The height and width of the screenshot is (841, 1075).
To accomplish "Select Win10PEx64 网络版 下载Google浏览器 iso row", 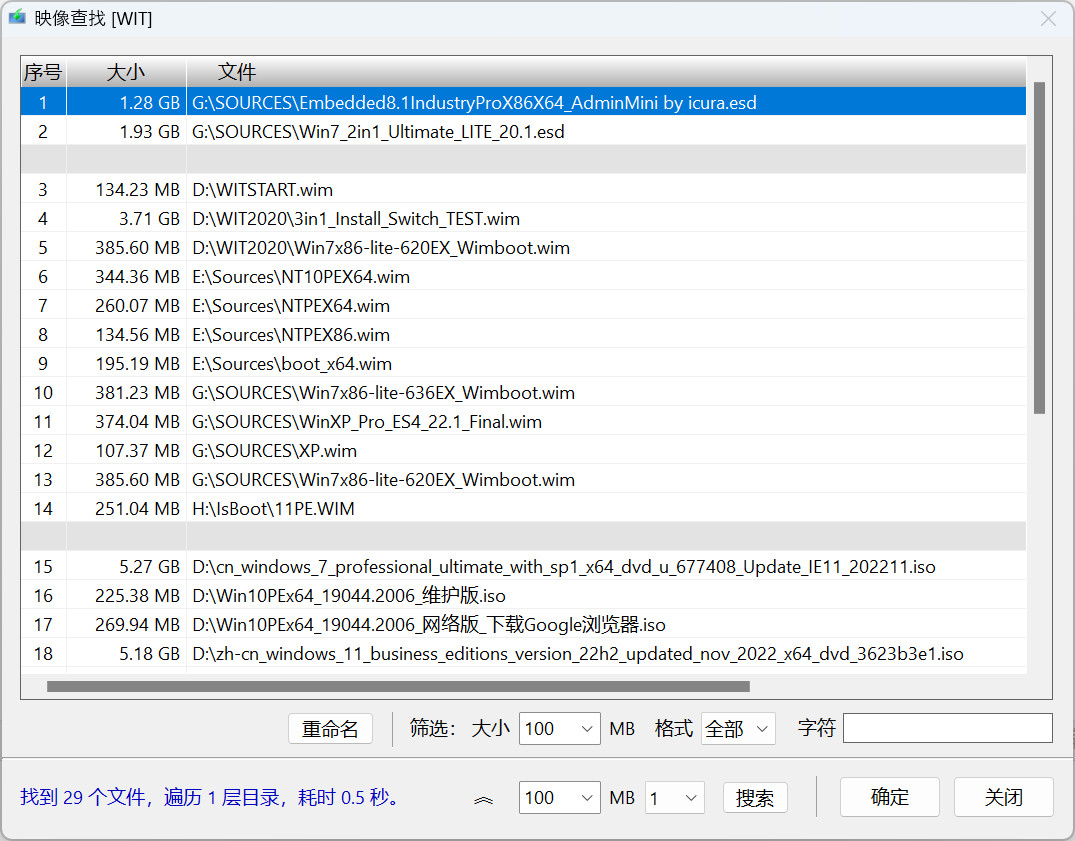I will pyautogui.click(x=523, y=625).
